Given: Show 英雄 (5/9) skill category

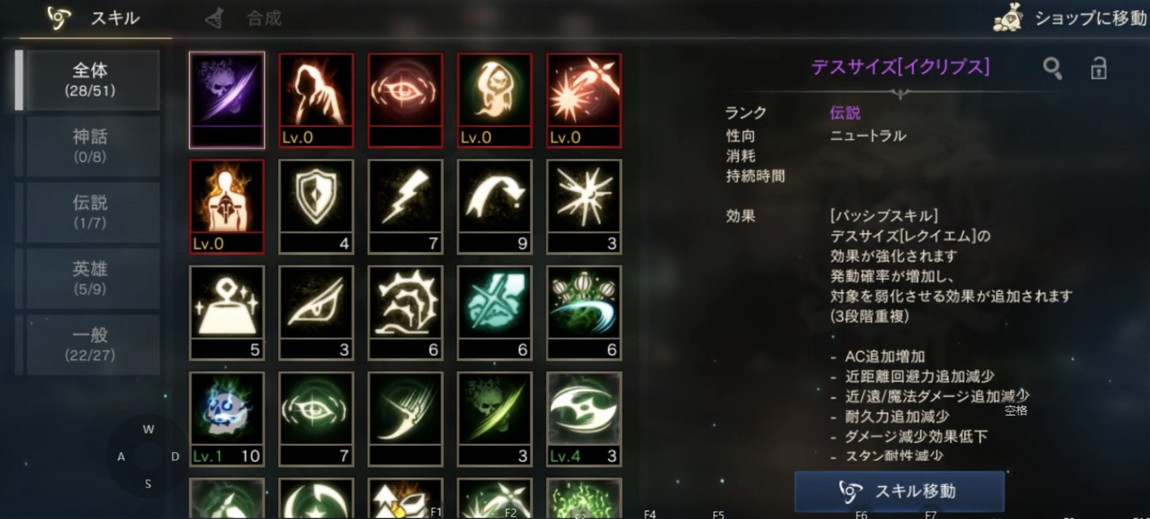Looking at the screenshot, I should tap(92, 279).
